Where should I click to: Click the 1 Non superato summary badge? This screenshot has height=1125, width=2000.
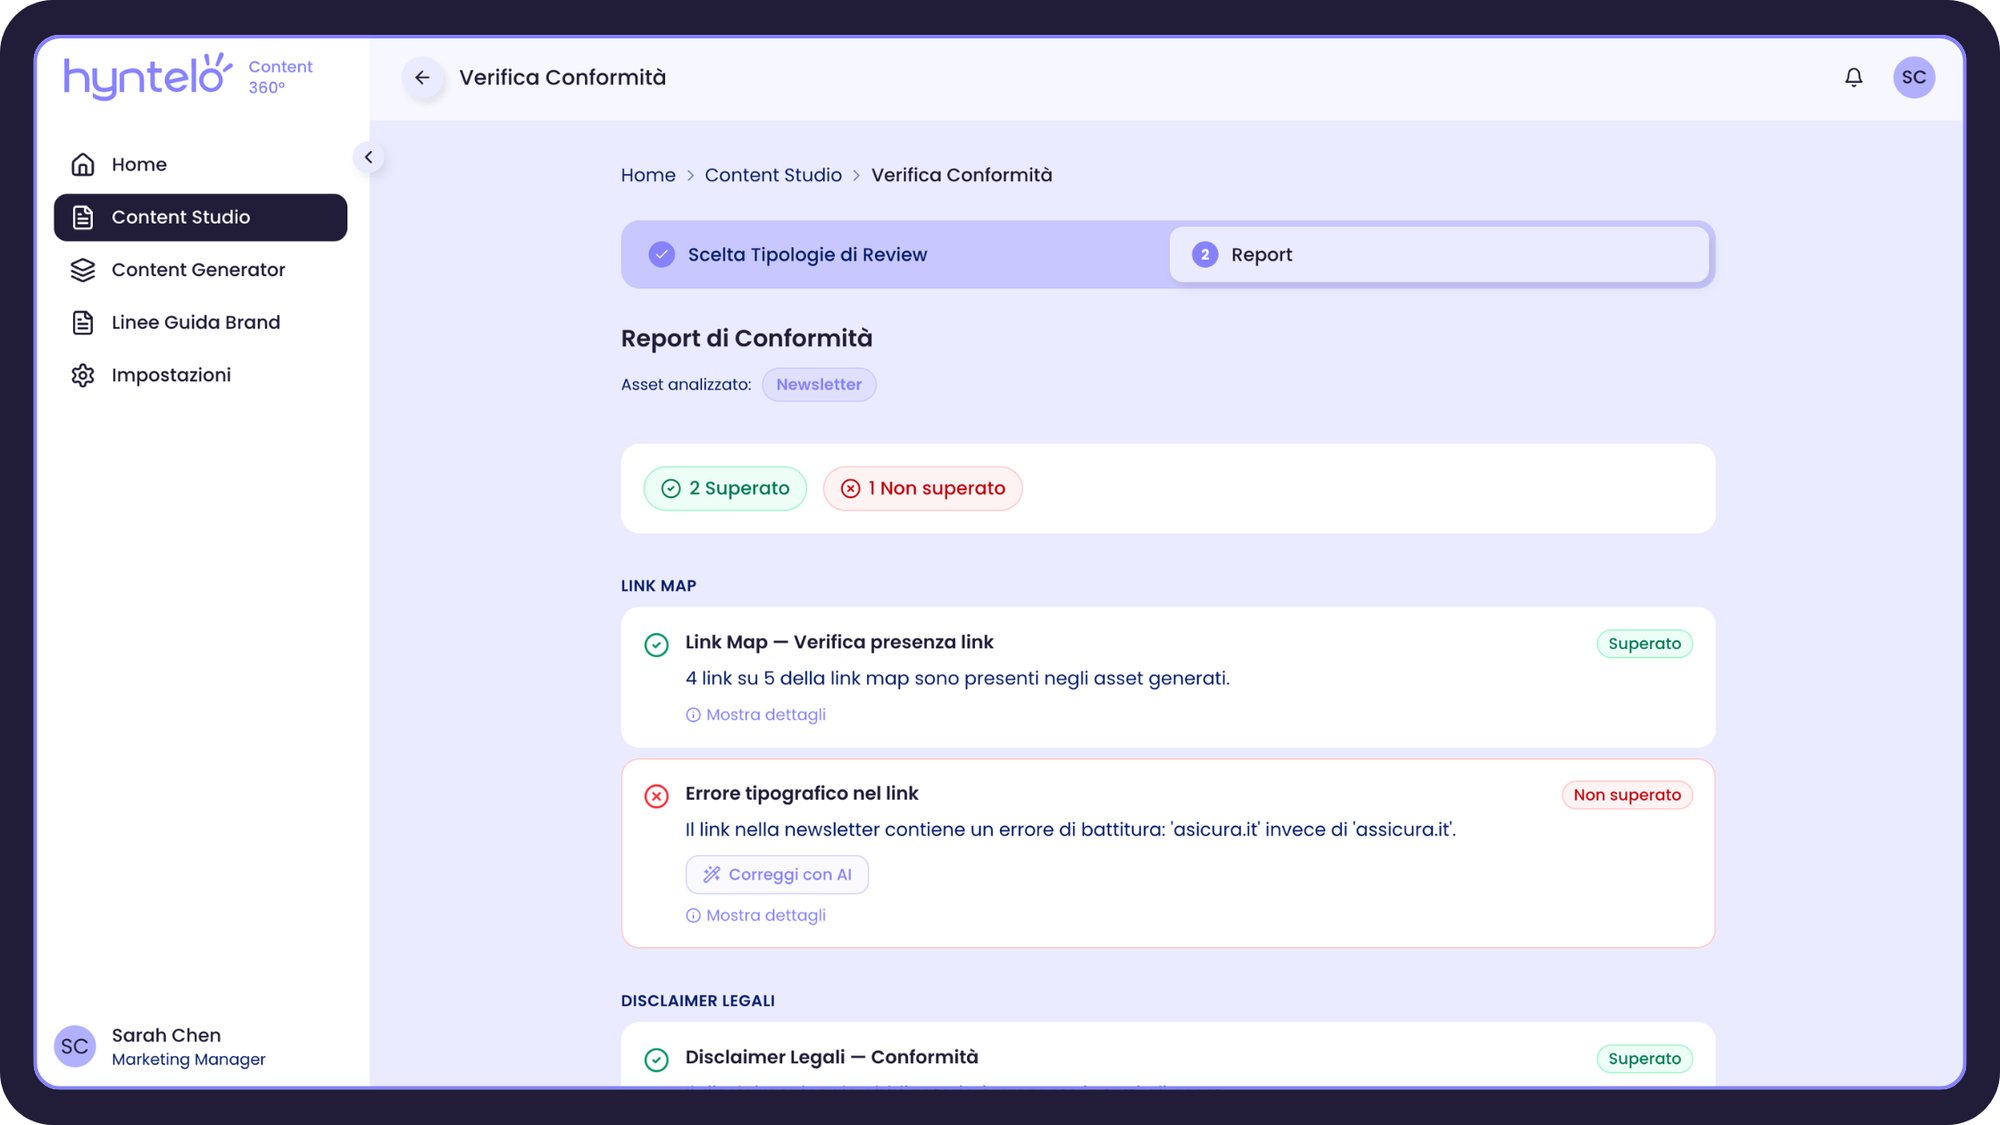click(922, 489)
